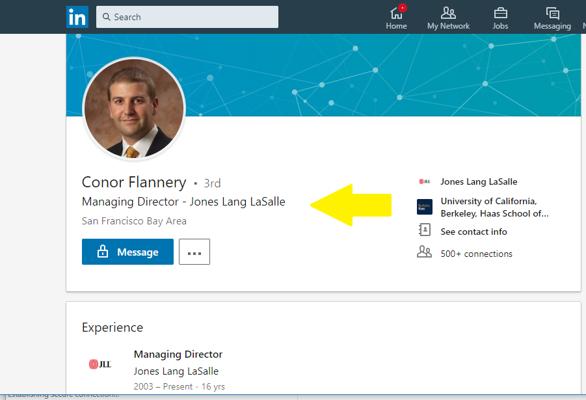
Task: Focus the Search input field
Action: (187, 17)
